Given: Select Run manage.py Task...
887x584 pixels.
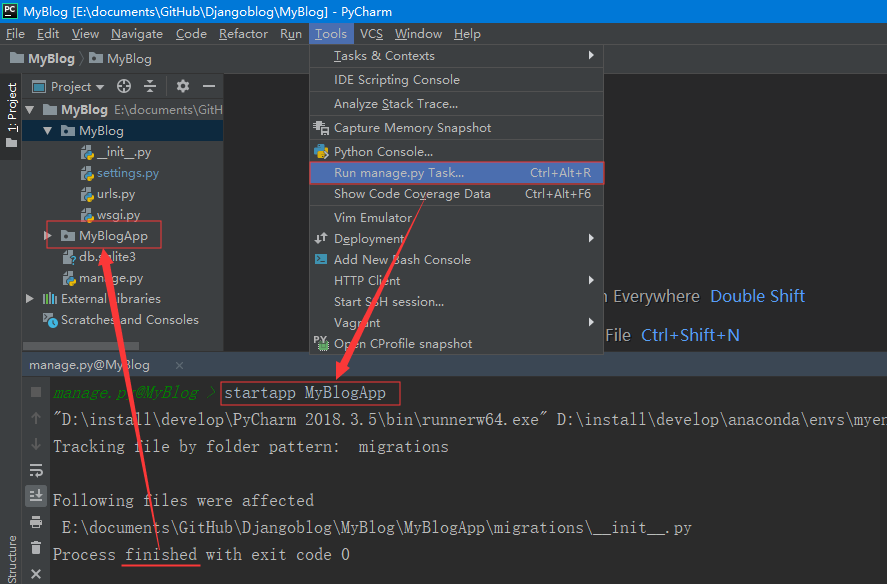Looking at the screenshot, I should (x=457, y=173).
